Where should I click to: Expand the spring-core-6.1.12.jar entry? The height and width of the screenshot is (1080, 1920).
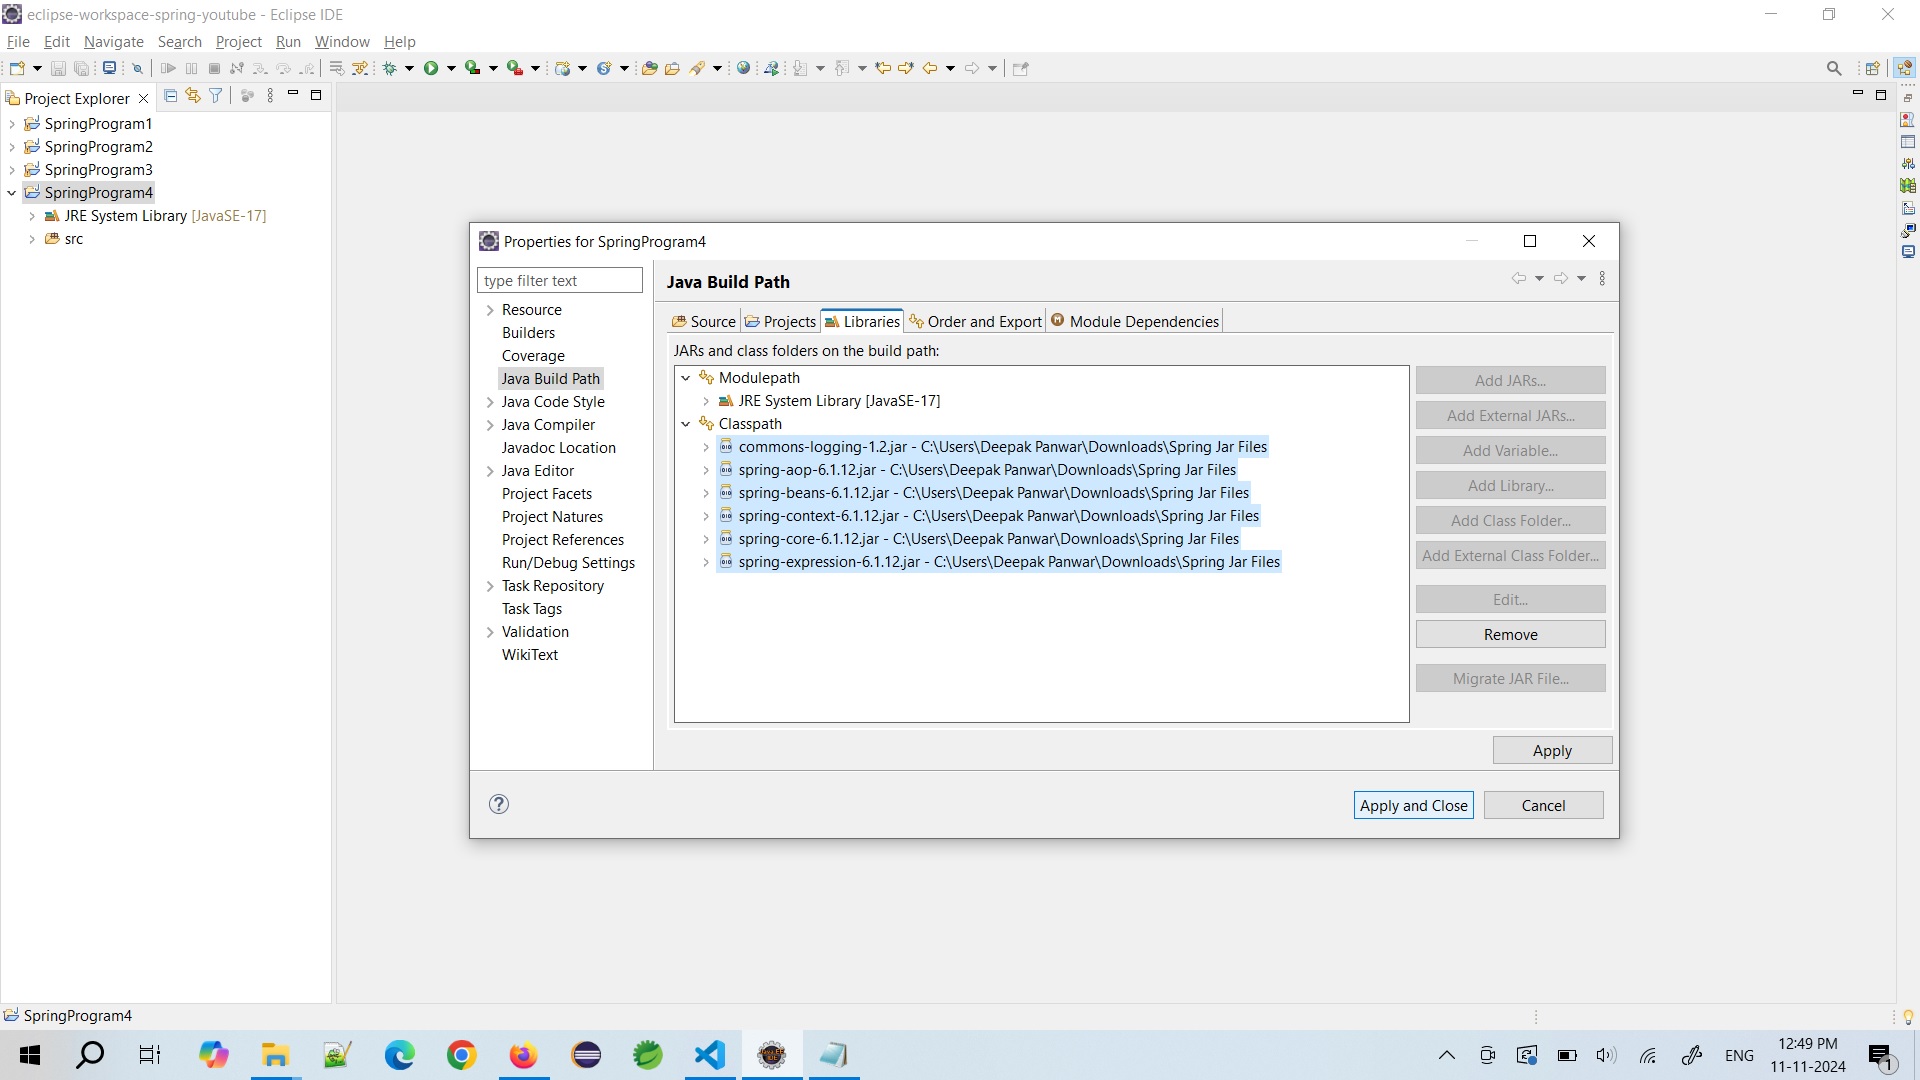click(706, 539)
